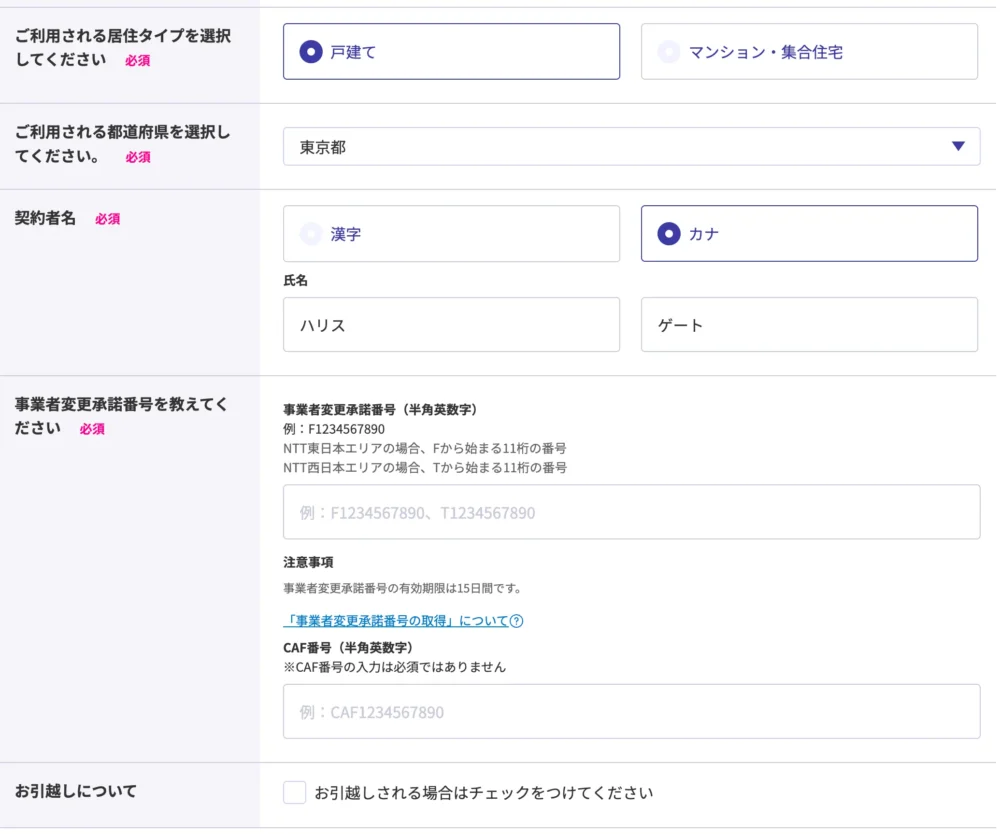Viewport: 1000px width, 834px height.
Task: Click the 契約者名 row label
Action: click(x=45, y=218)
